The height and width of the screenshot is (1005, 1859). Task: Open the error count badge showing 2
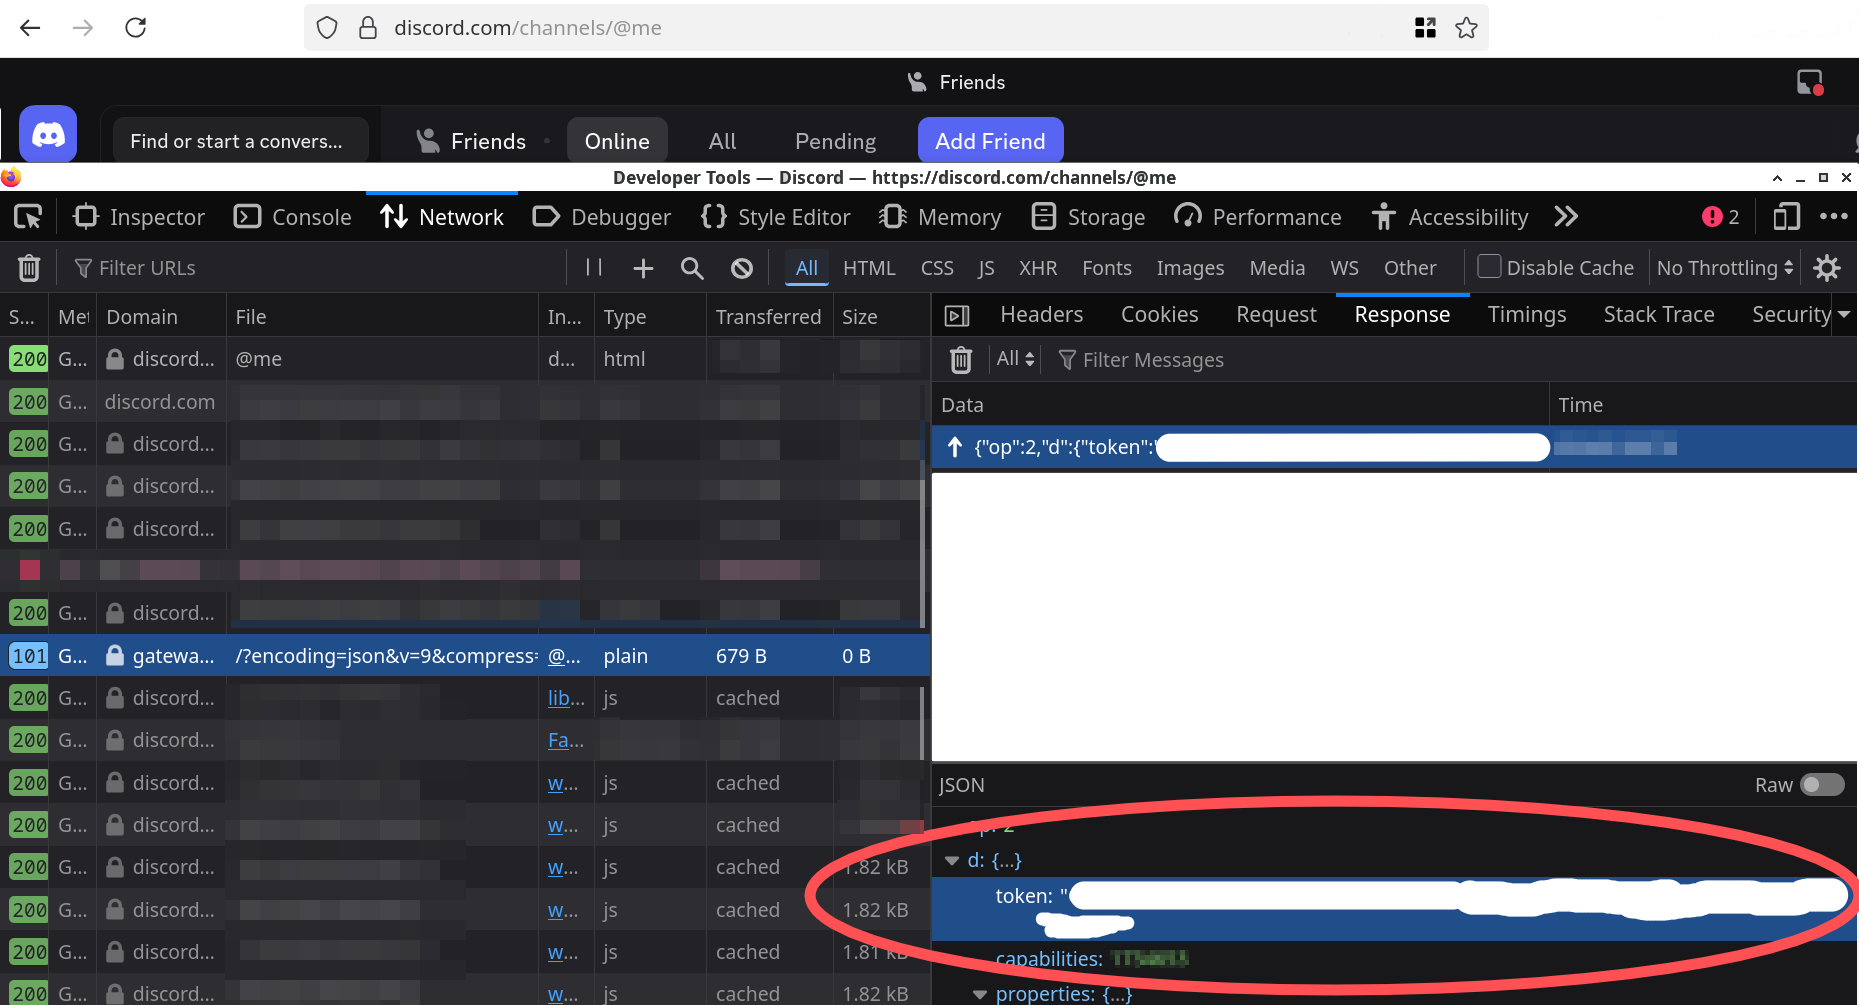[x=1720, y=217]
